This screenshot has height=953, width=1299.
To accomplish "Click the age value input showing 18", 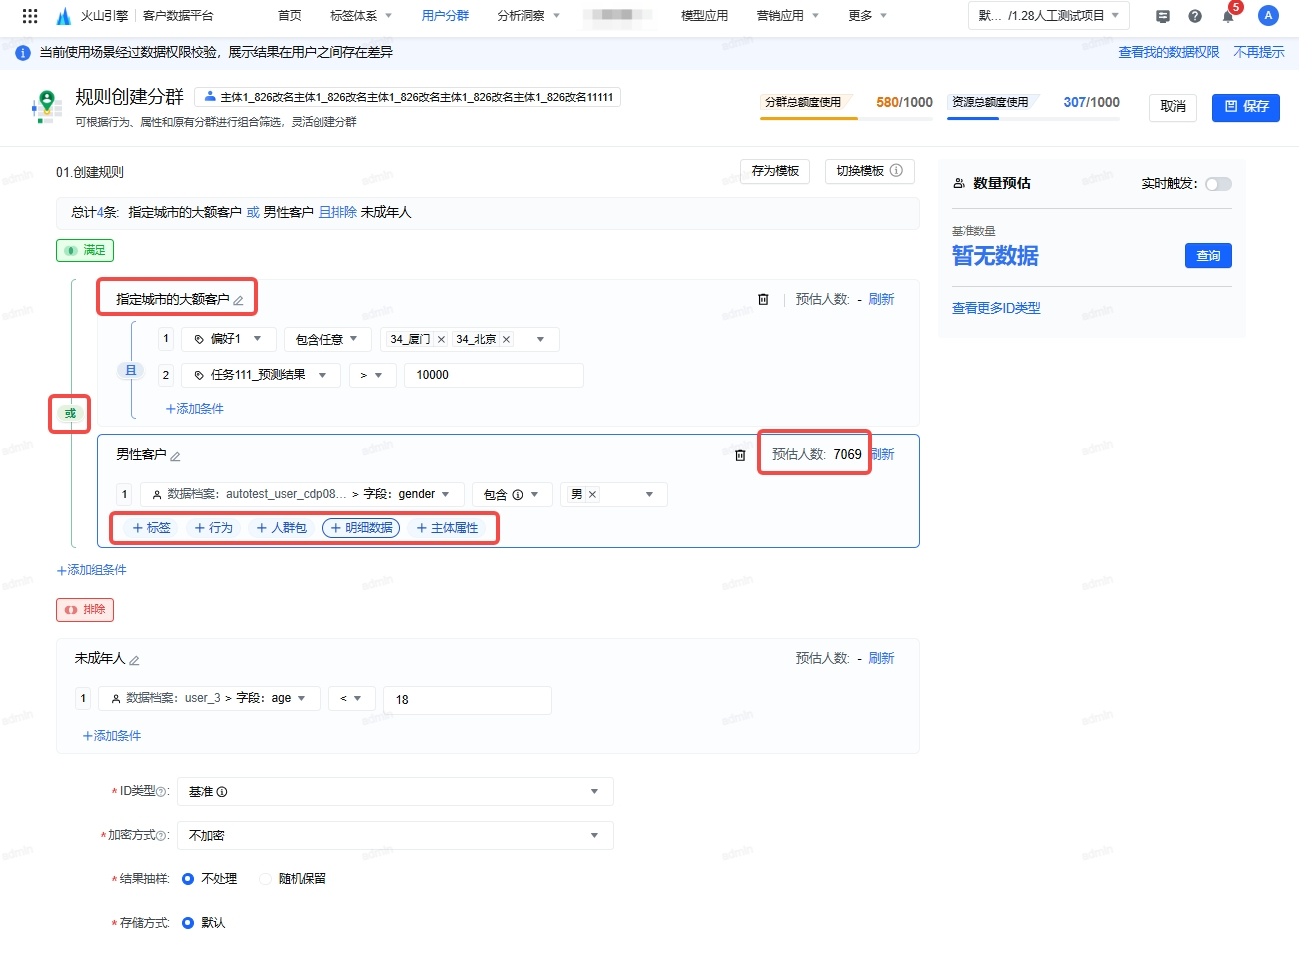I will coord(468,700).
